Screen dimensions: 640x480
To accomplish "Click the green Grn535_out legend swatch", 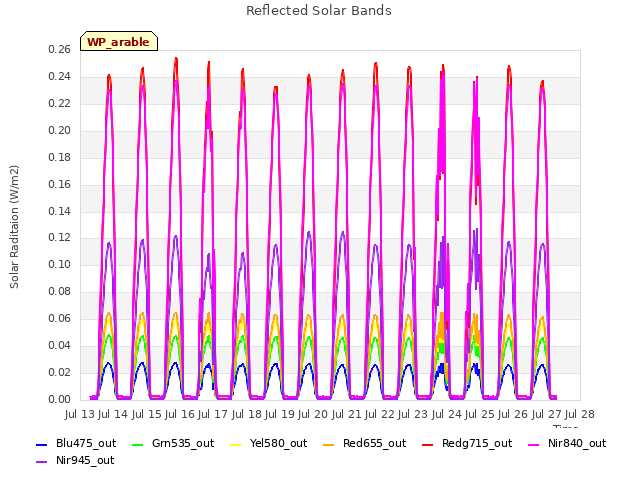I will pyautogui.click(x=138, y=445).
